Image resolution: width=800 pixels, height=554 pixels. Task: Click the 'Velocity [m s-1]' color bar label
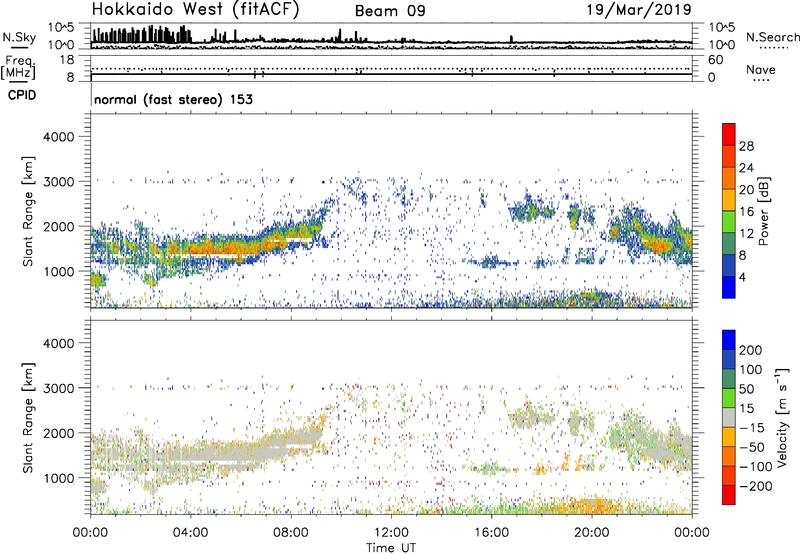[782, 417]
